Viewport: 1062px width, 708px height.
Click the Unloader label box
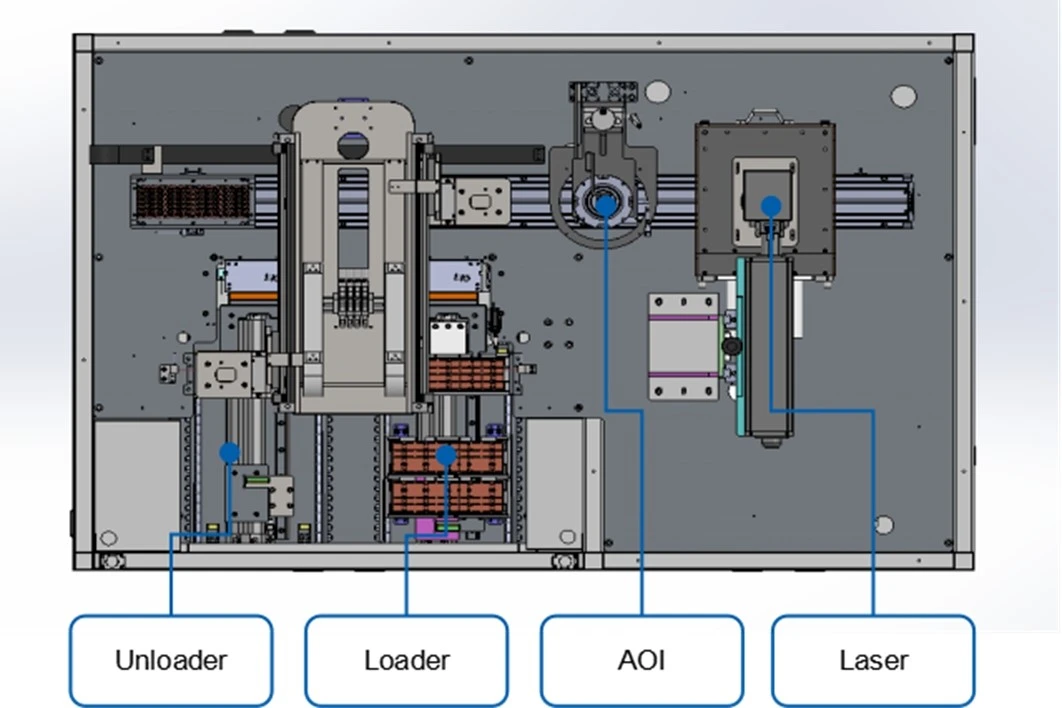(171, 660)
